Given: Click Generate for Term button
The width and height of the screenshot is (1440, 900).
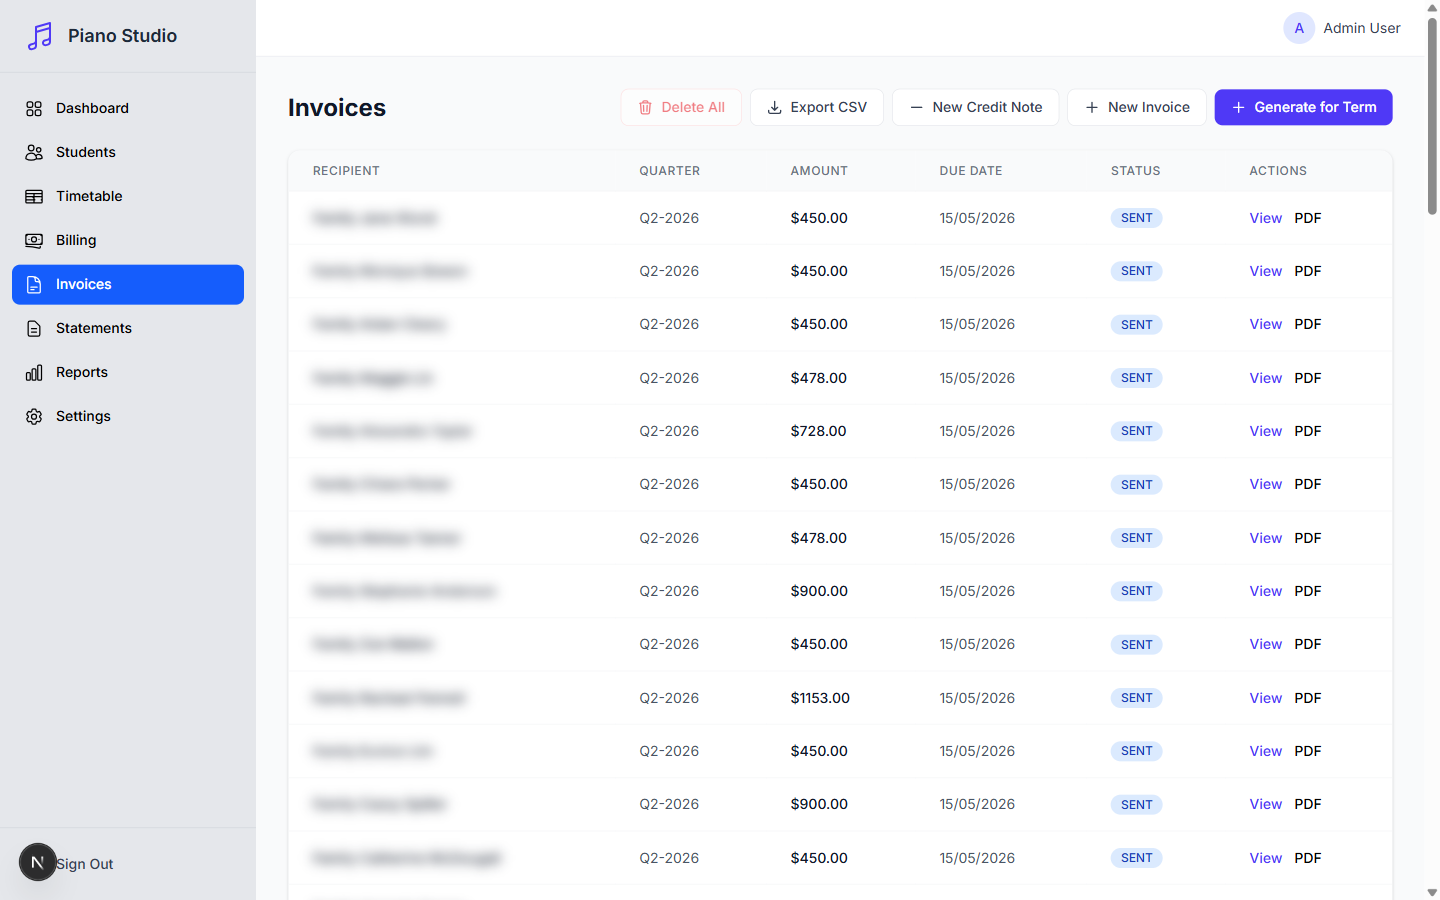Looking at the screenshot, I should coord(1303,107).
